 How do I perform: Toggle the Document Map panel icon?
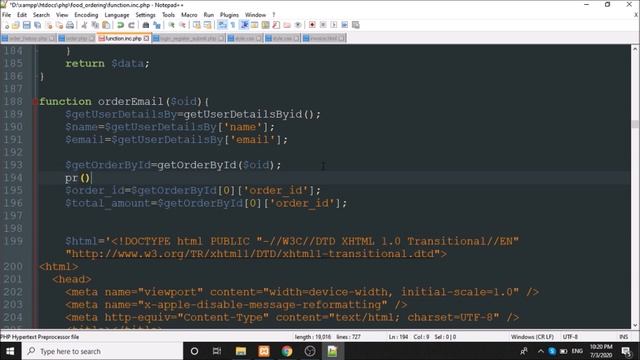coord(265,25)
